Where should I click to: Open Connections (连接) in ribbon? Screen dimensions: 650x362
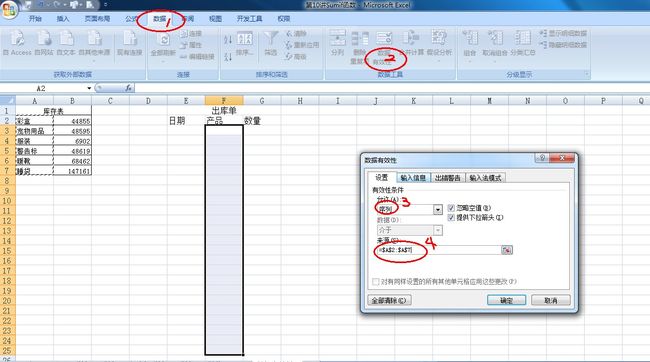click(191, 34)
